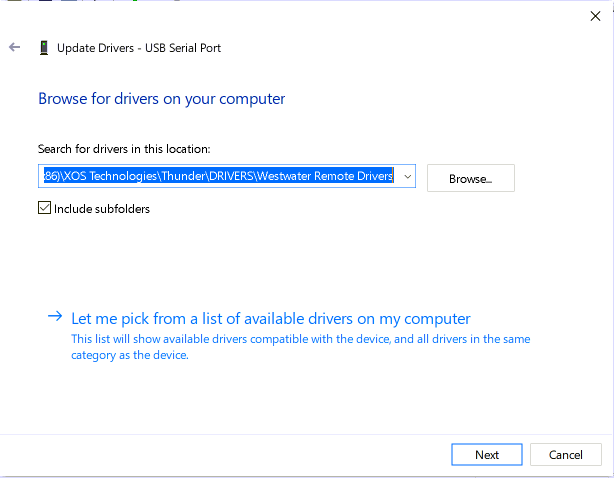Click the Search for drivers in this location label

pos(124,149)
